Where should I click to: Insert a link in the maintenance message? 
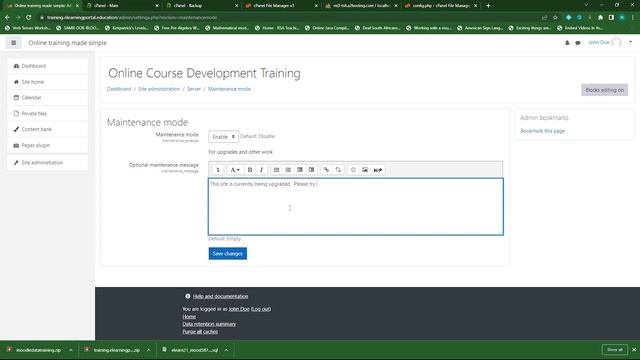[327, 170]
